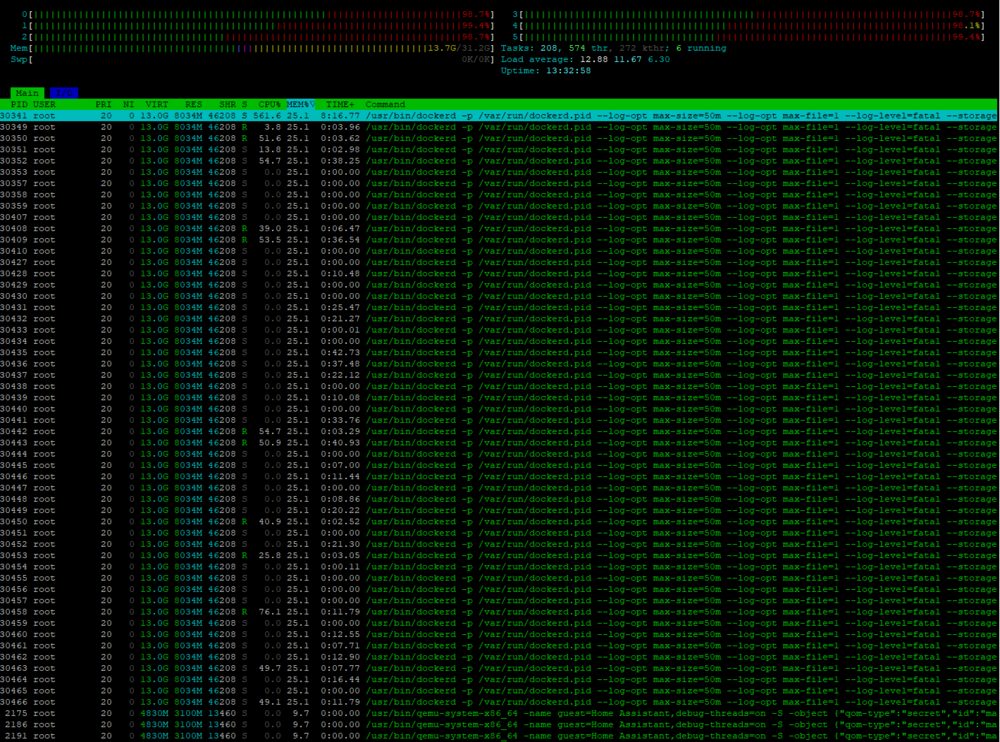Image resolution: width=1000 pixels, height=742 pixels.
Task: Sort by the Command column header
Action: click(385, 105)
